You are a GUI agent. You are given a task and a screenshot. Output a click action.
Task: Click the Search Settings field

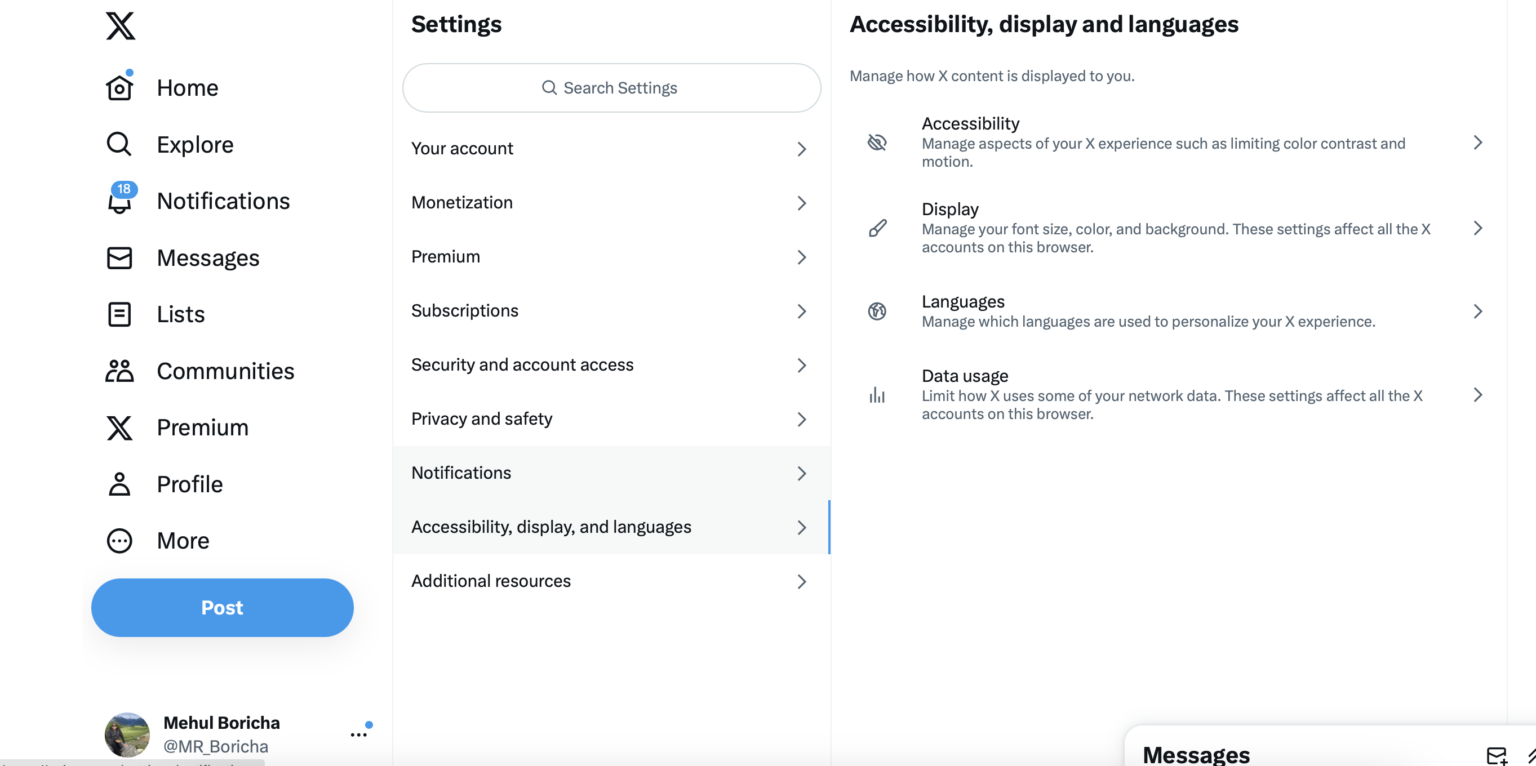pyautogui.click(x=611, y=88)
